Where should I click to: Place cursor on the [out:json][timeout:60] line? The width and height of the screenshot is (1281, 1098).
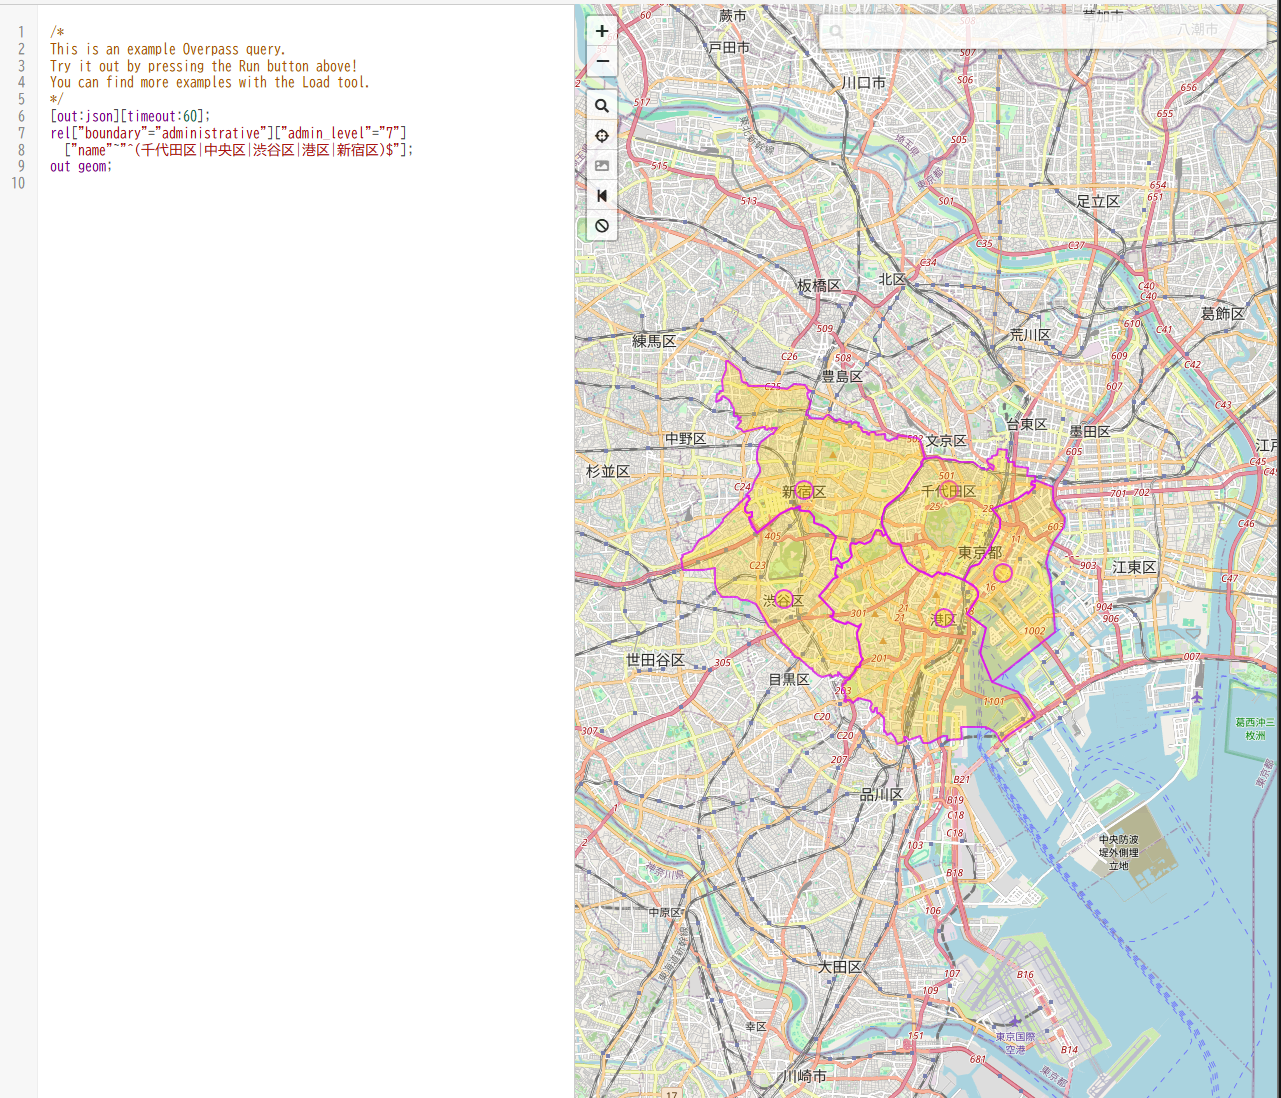click(130, 116)
